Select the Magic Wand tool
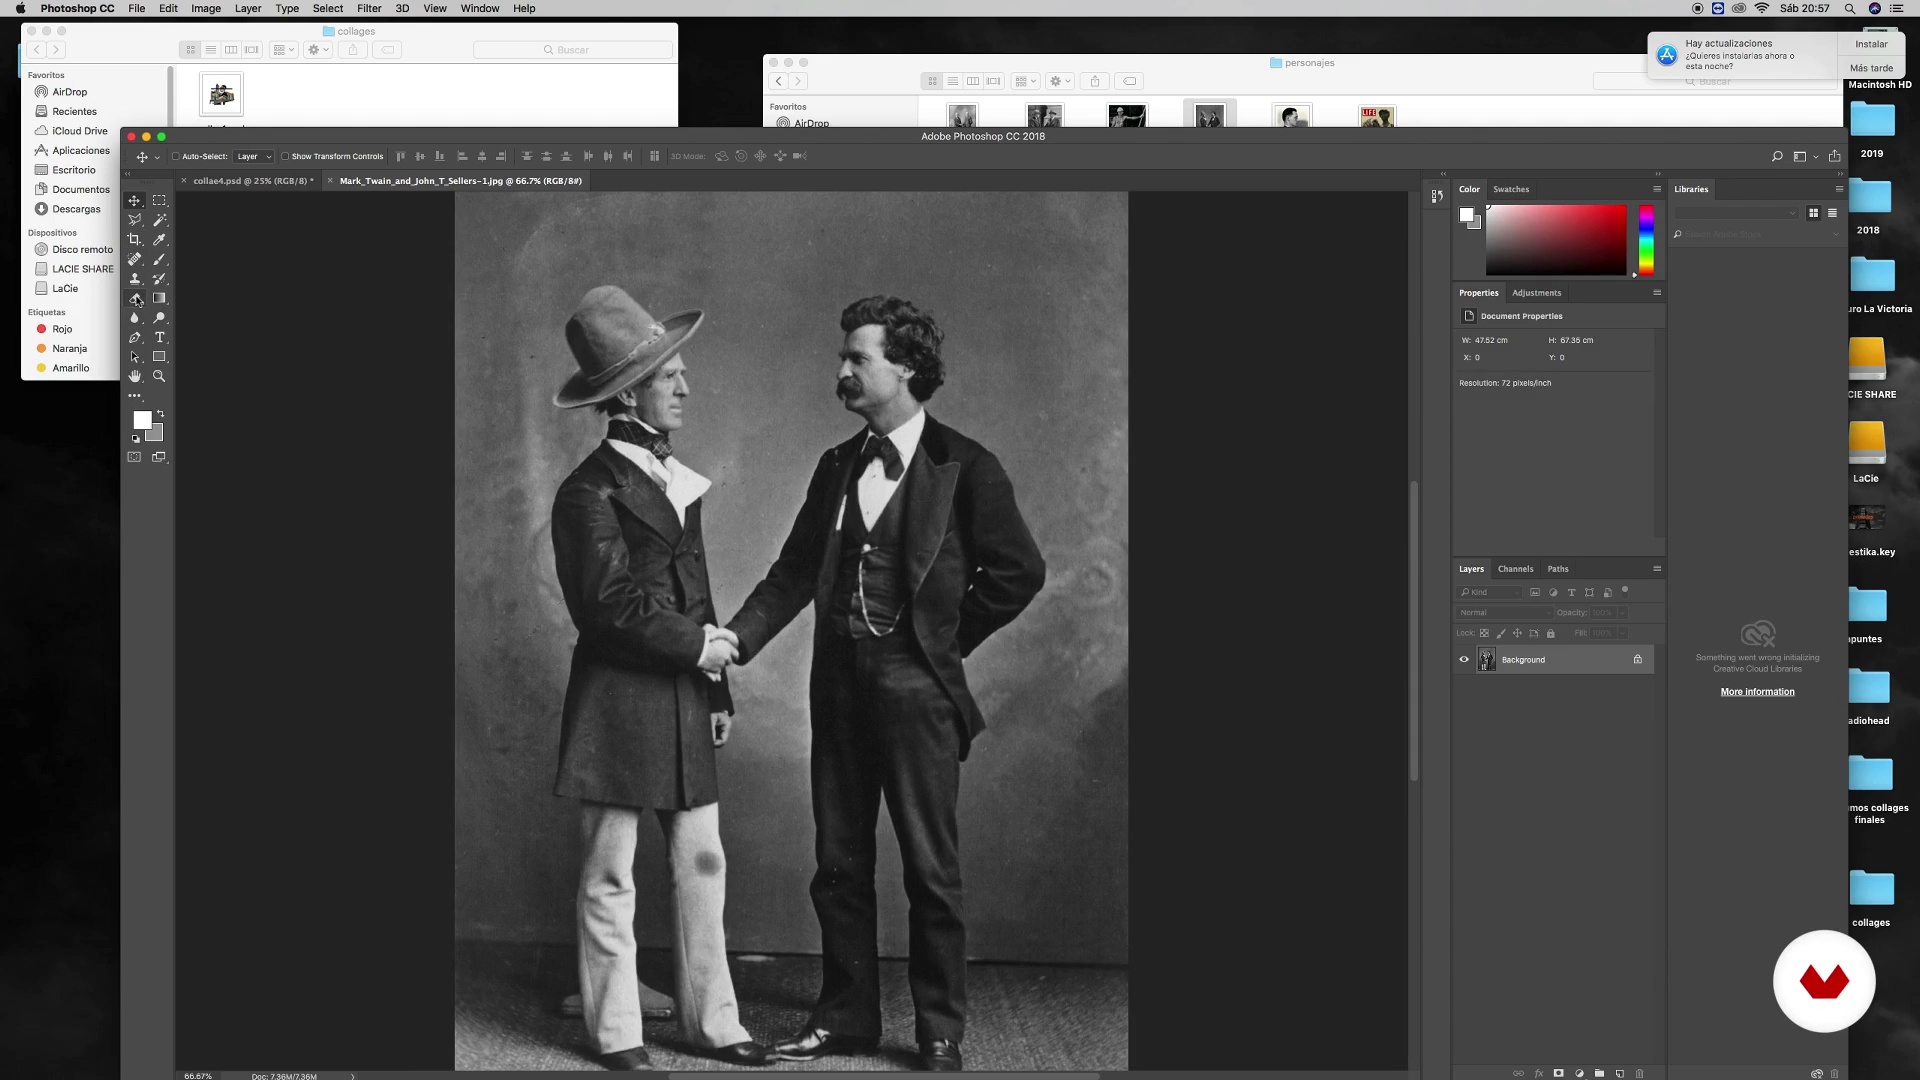The image size is (1920, 1080). [x=159, y=220]
